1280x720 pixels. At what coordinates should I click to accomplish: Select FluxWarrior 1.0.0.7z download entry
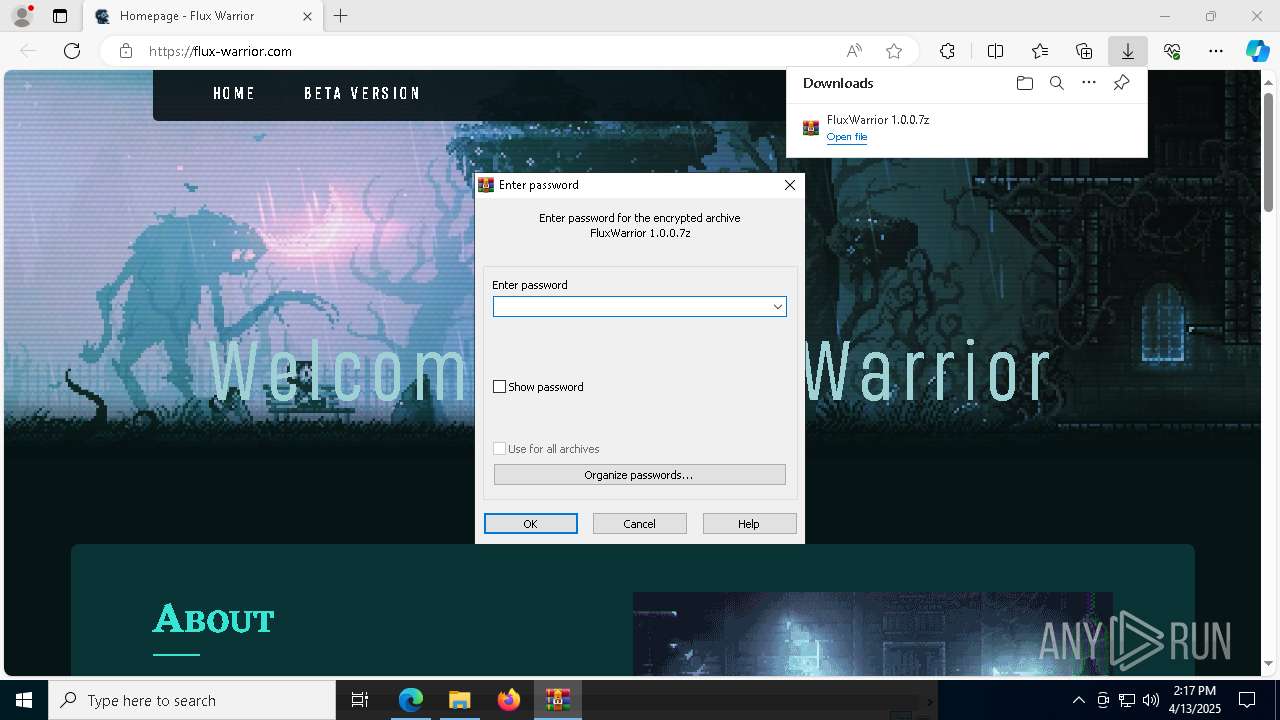tap(967, 128)
